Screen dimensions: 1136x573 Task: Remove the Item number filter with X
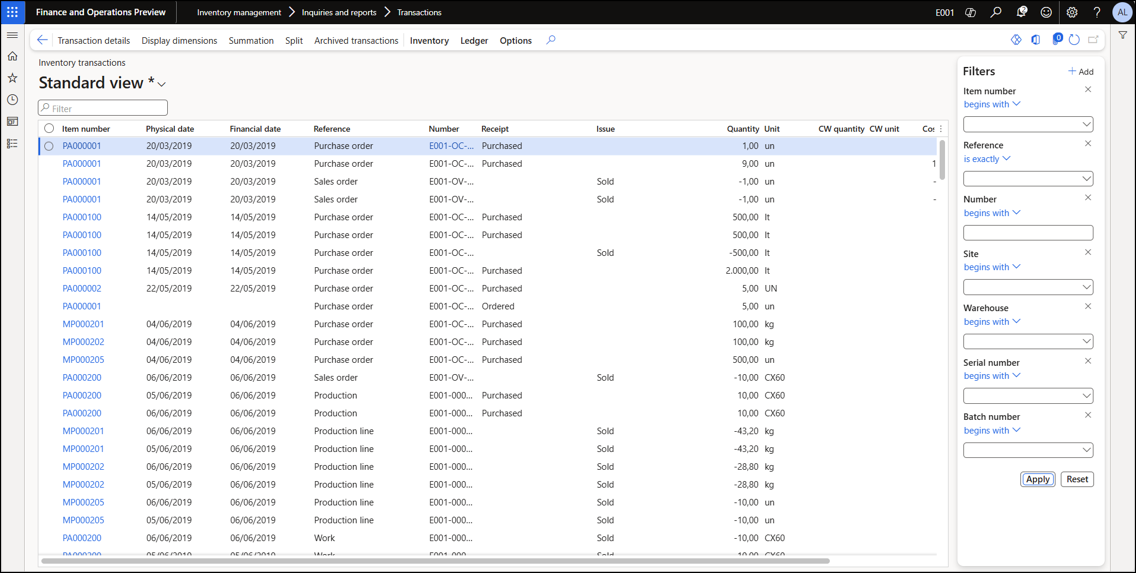[1088, 90]
